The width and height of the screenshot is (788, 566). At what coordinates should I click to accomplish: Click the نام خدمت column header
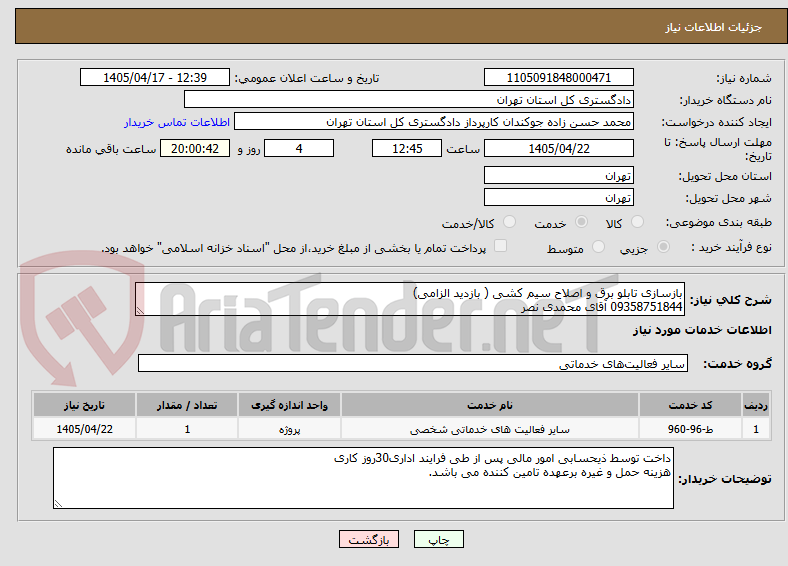click(489, 405)
